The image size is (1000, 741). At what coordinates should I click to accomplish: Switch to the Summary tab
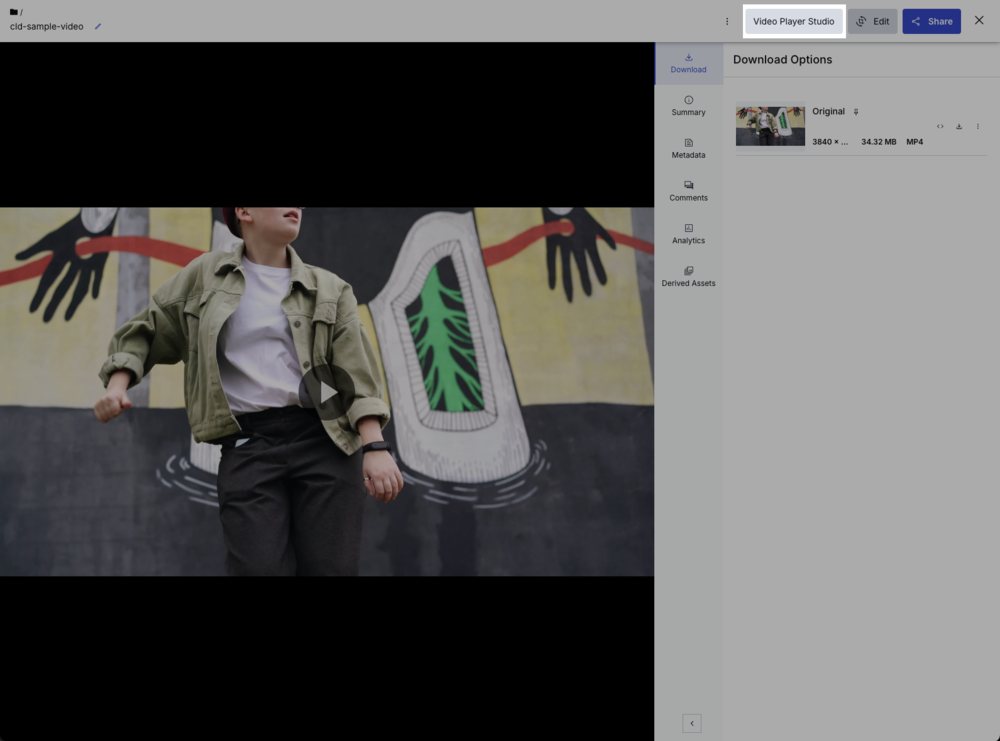coord(688,105)
